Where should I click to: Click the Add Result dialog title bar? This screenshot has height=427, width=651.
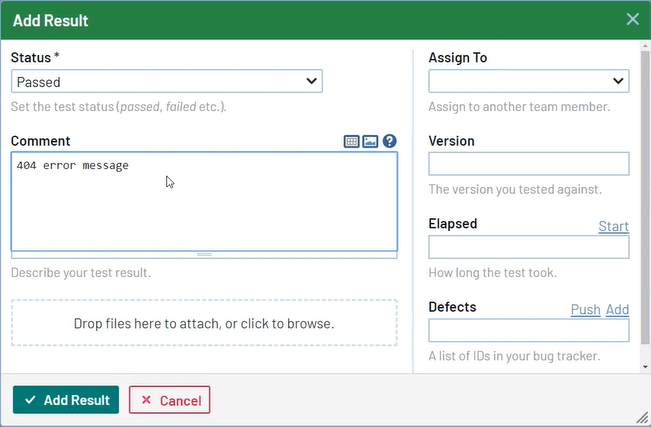(x=300, y=19)
